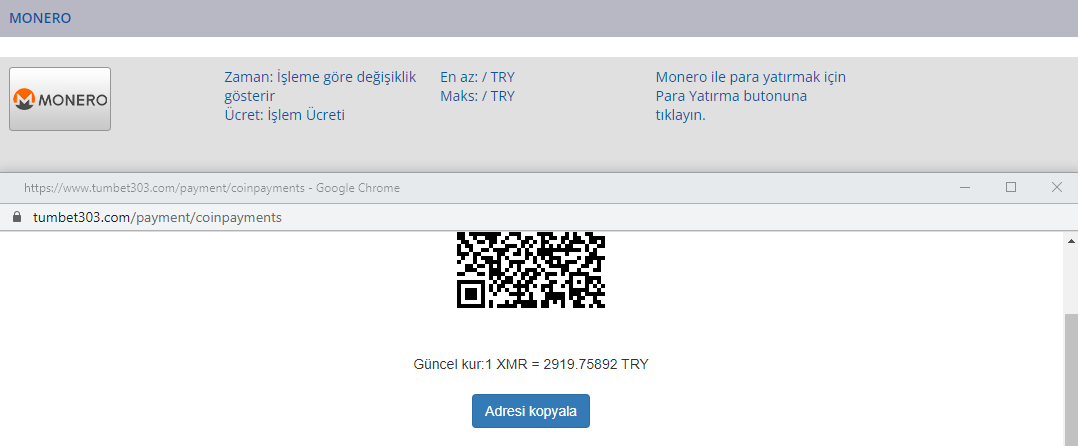Click the 'En az: / TRY' text
The height and width of the screenshot is (446, 1078).
tap(477, 77)
